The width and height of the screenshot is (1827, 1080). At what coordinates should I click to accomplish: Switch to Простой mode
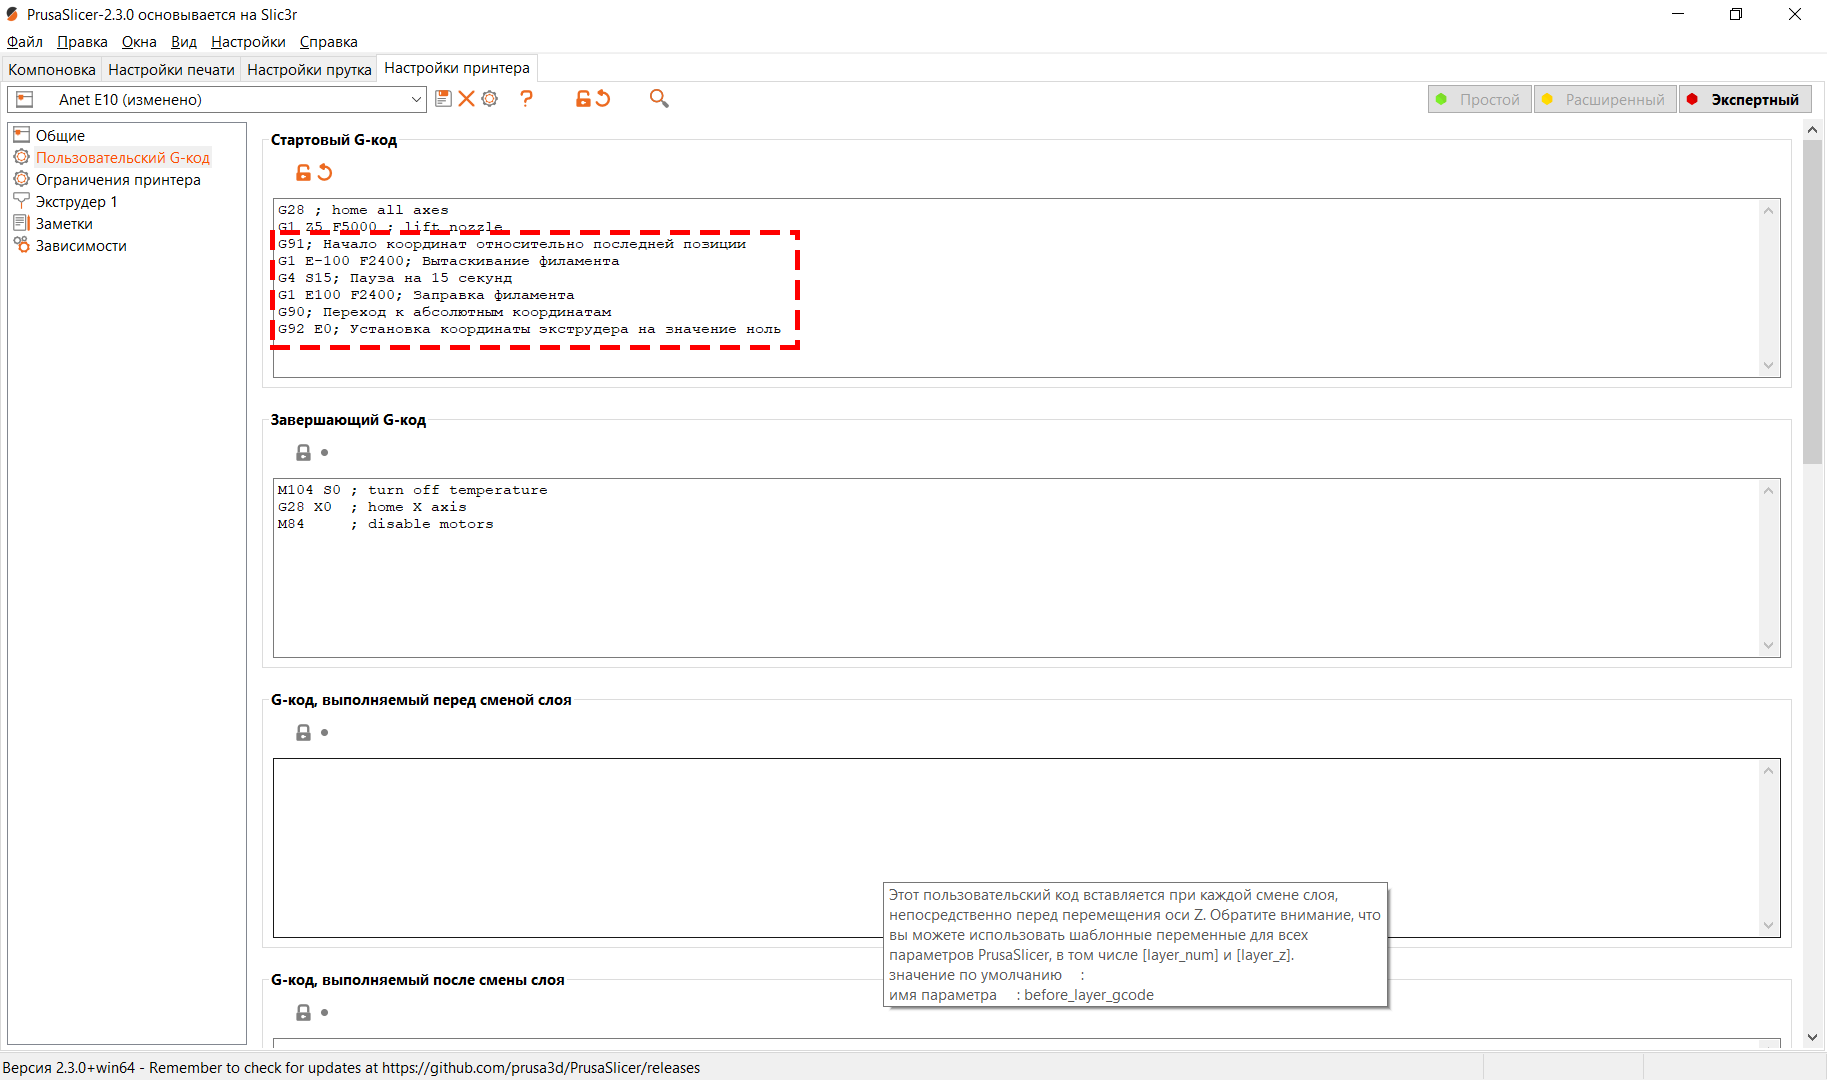[x=1479, y=99]
